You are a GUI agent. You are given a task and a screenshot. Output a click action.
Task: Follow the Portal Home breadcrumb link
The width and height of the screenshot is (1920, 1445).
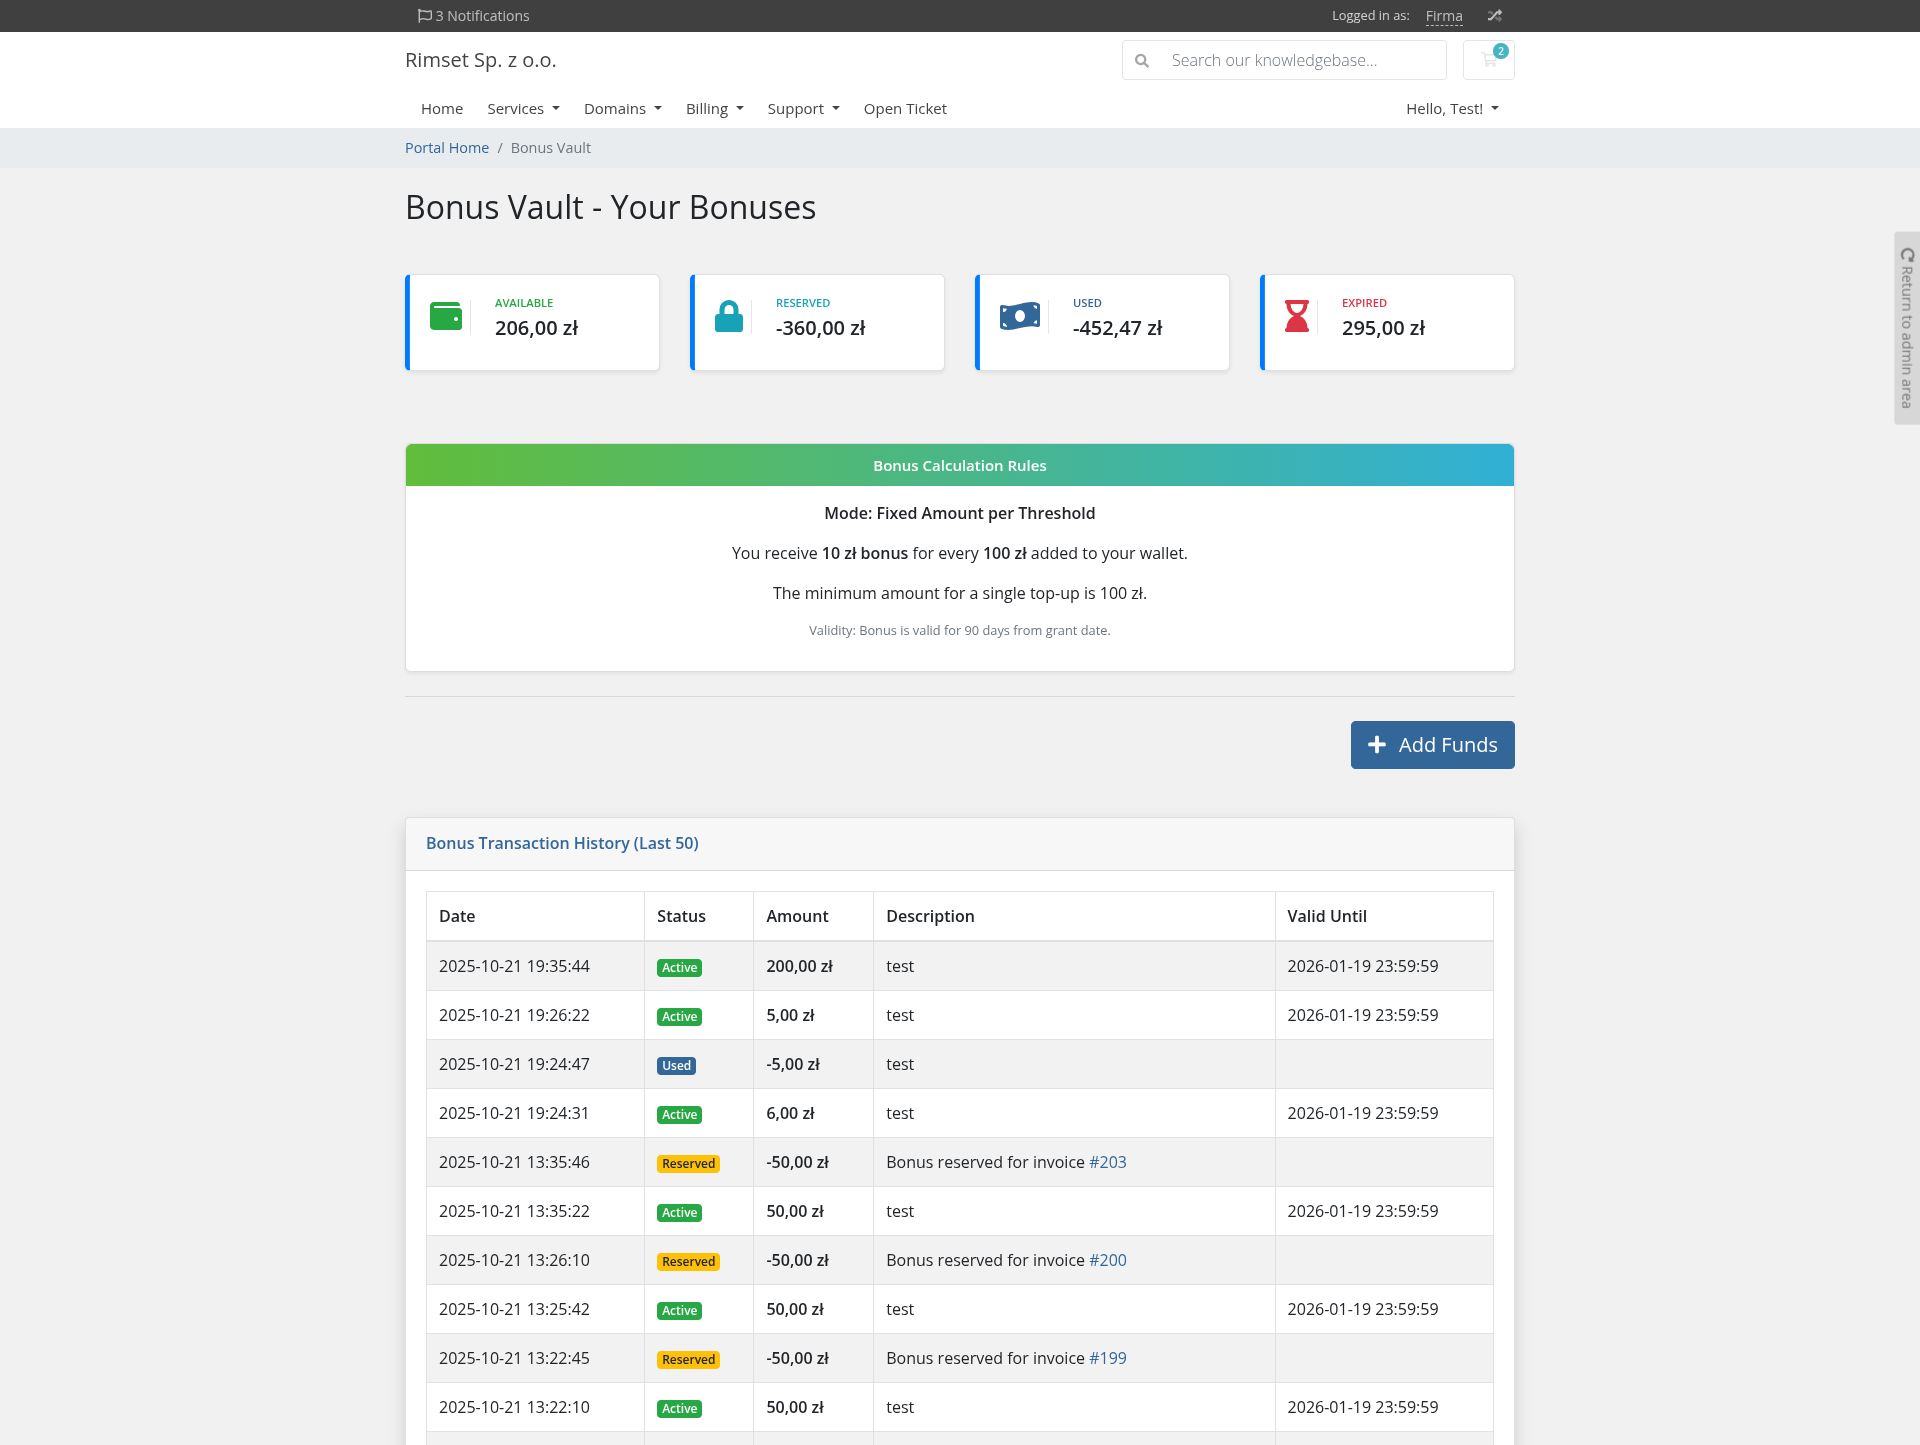tap(447, 148)
